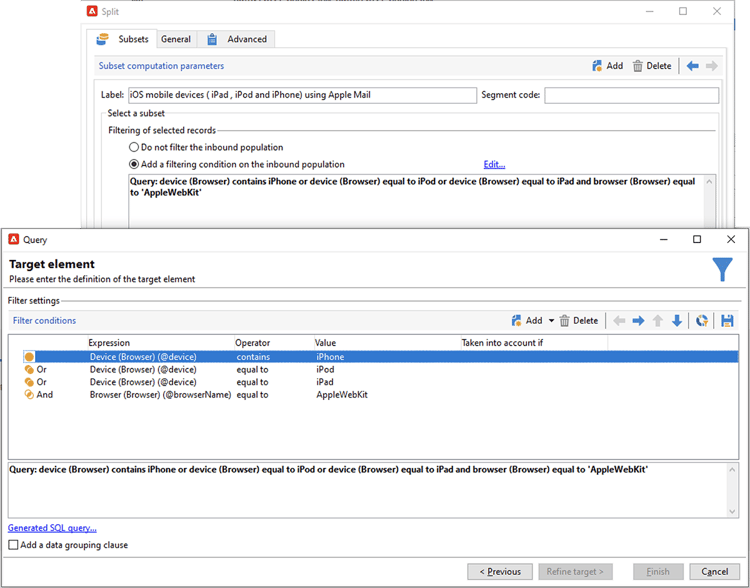
Task: Click the grey left arrow in filter toolbar
Action: [x=619, y=321]
